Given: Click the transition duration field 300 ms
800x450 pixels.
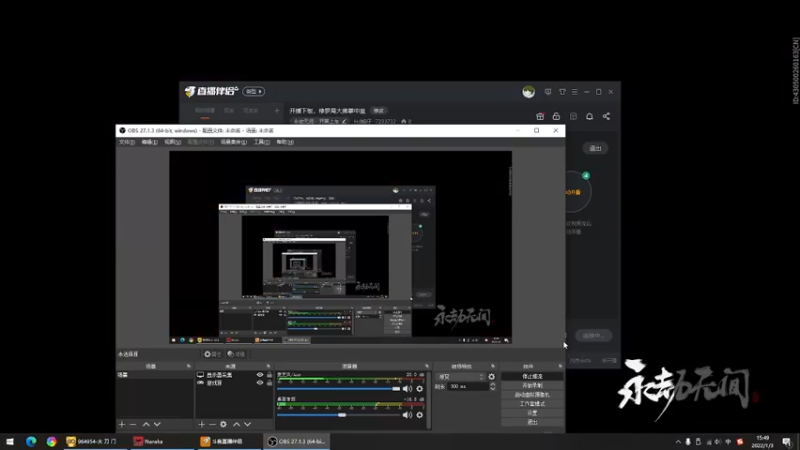Looking at the screenshot, I should click(468, 387).
